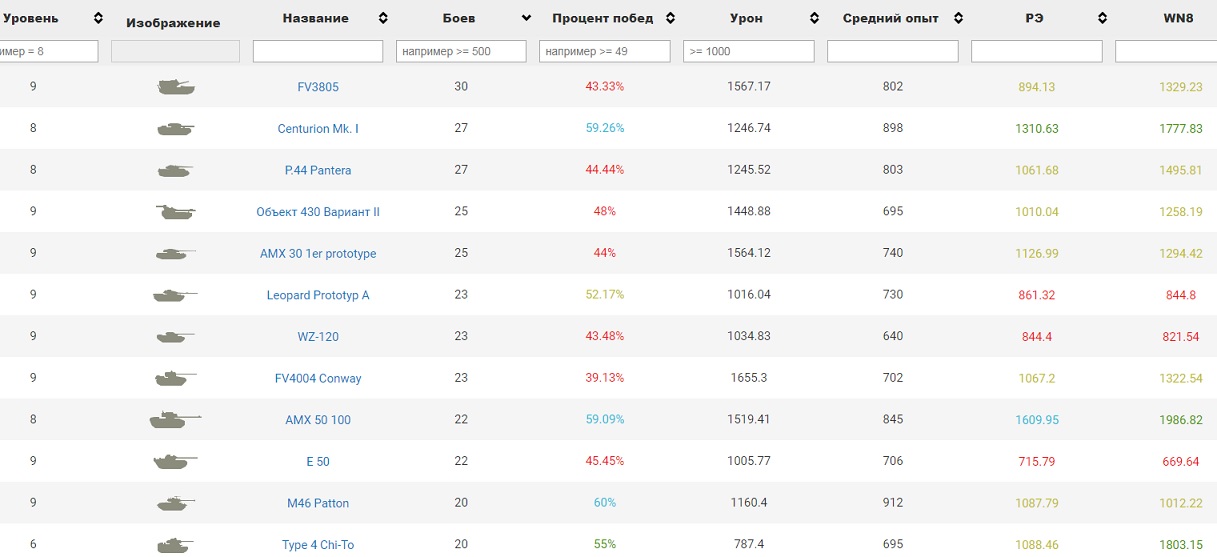Sort by Название using its sort arrows

pos(383,18)
